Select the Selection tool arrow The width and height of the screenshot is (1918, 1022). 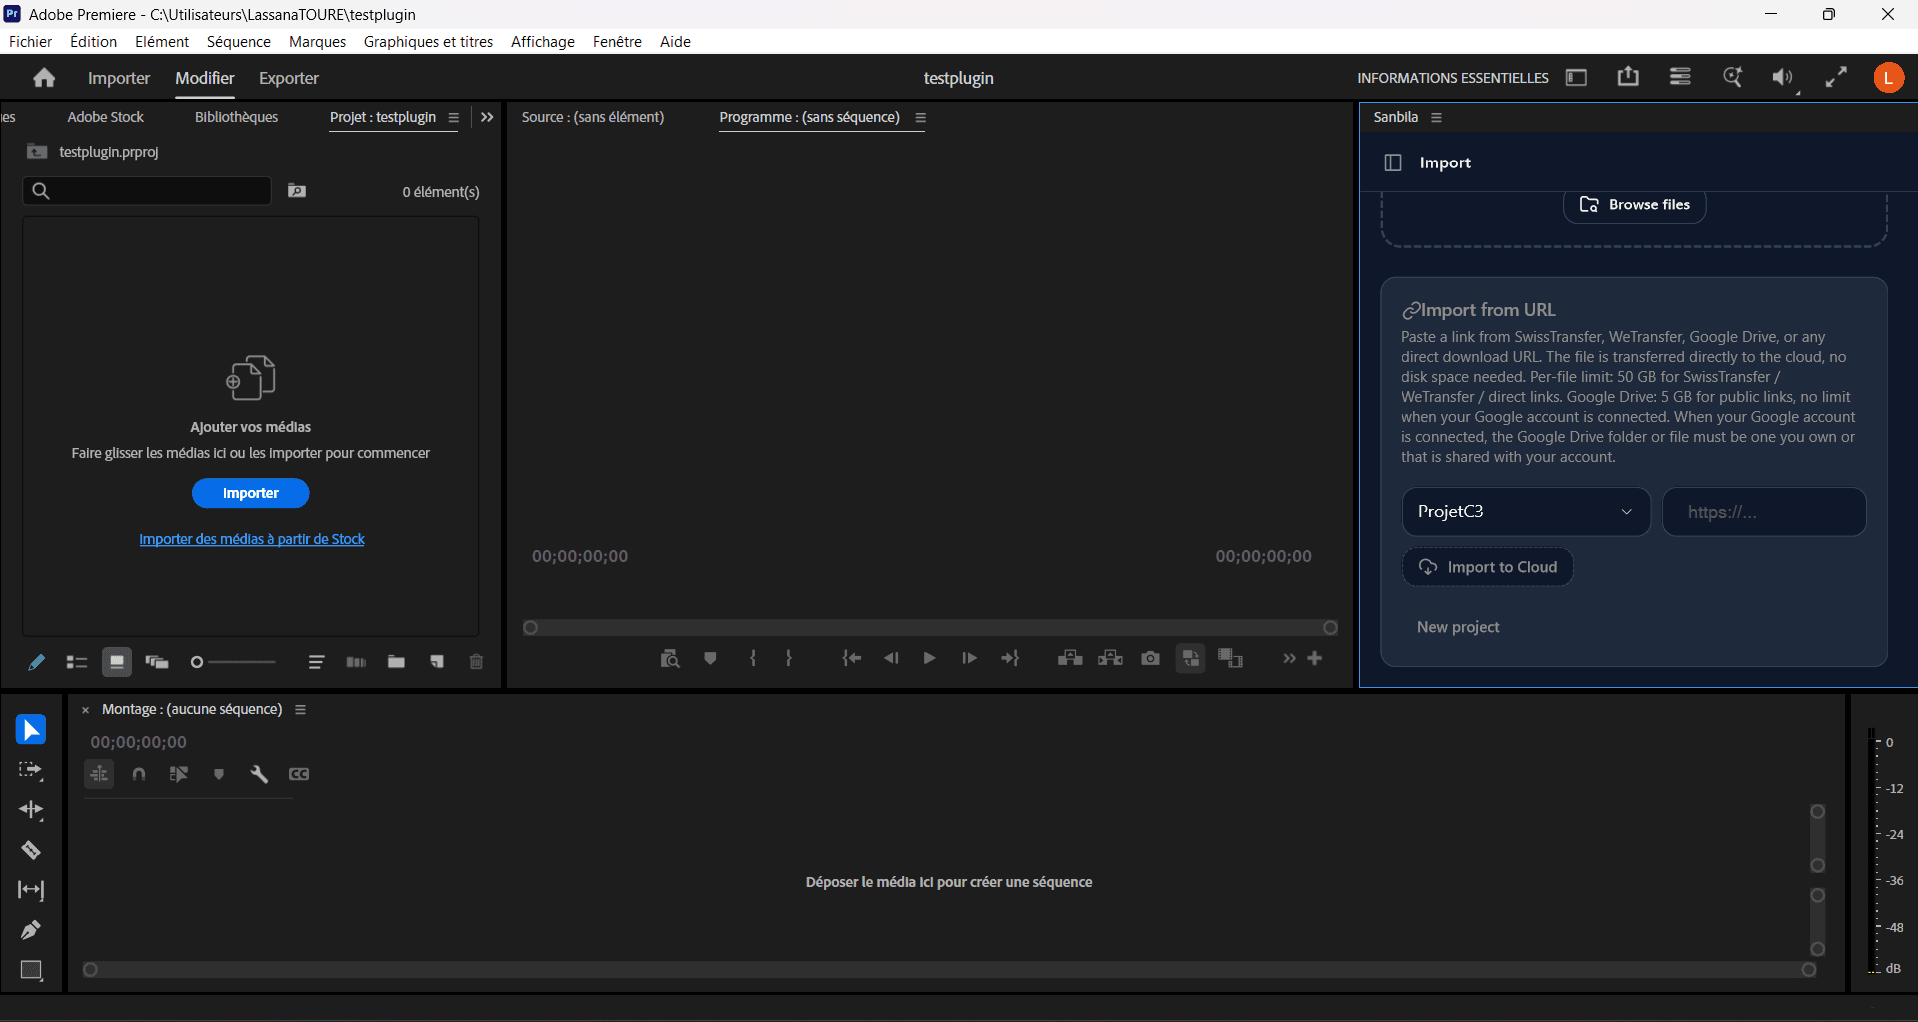(x=31, y=730)
